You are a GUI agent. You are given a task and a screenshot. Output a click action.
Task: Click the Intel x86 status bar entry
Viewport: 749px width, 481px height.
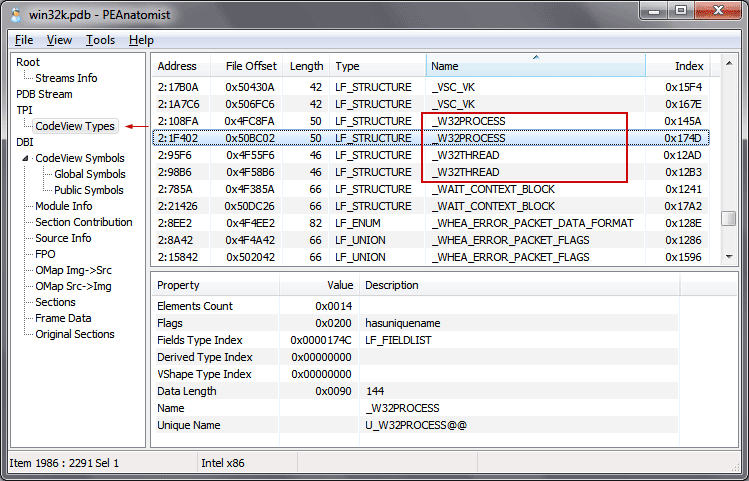click(x=223, y=463)
